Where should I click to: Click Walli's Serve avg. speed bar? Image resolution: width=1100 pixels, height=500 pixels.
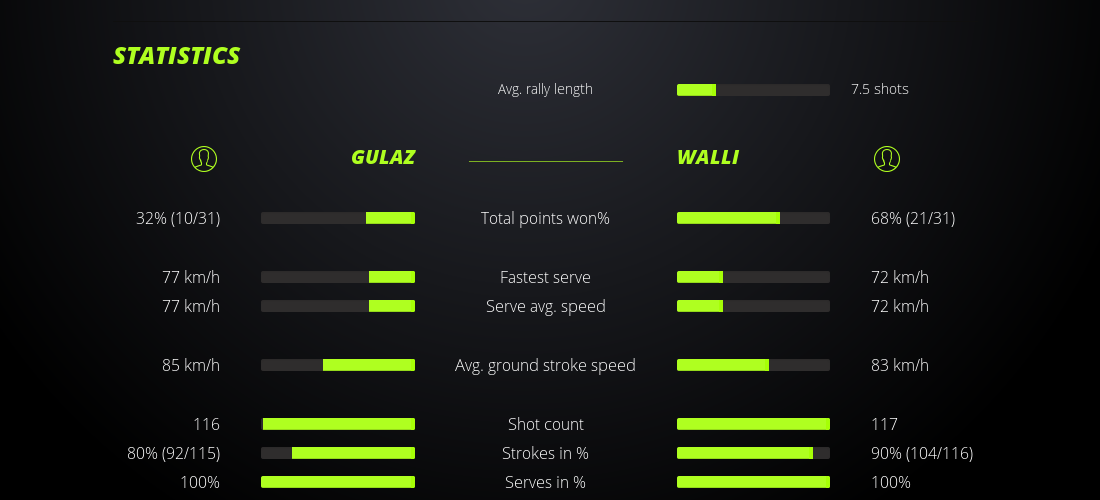tap(753, 306)
